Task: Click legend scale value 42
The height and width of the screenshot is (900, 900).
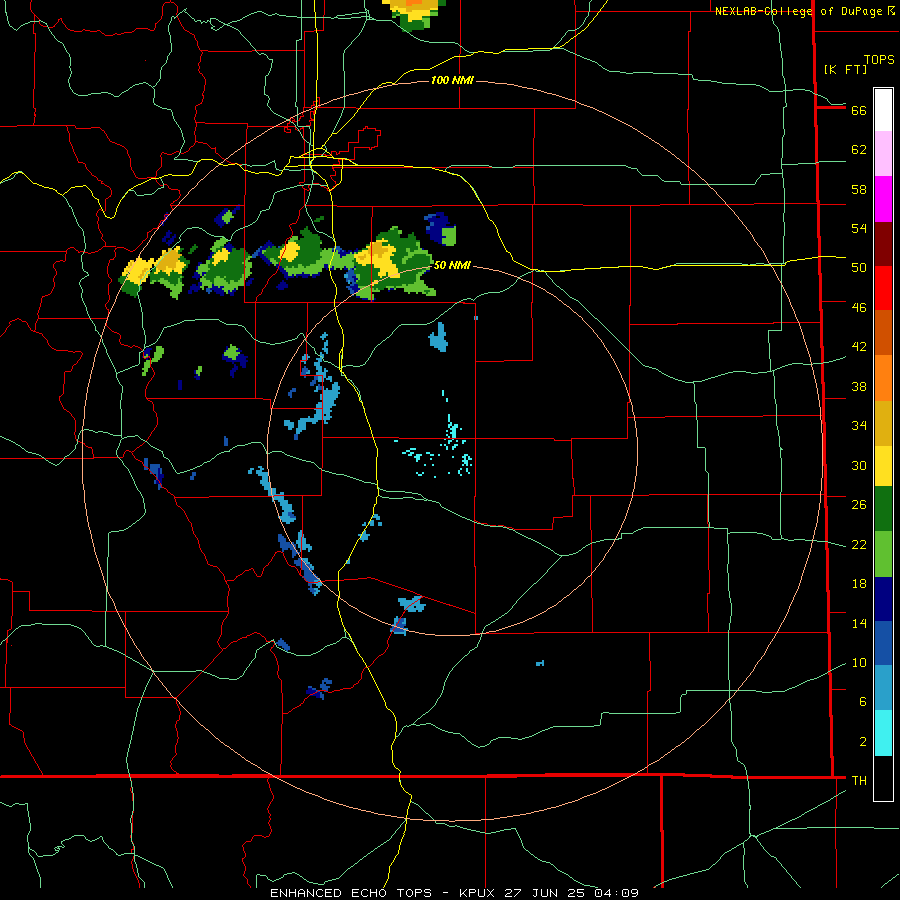Action: [859, 347]
